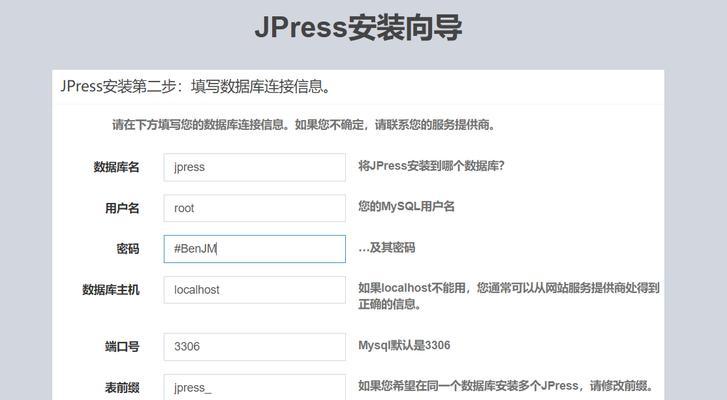Click the hint text 将JPress安装到哪个数据库?
Image resolution: width=727 pixels, height=400 pixels.
431,166
